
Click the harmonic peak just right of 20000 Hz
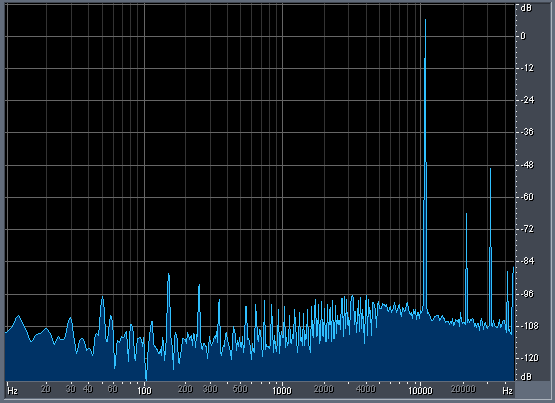467,215
